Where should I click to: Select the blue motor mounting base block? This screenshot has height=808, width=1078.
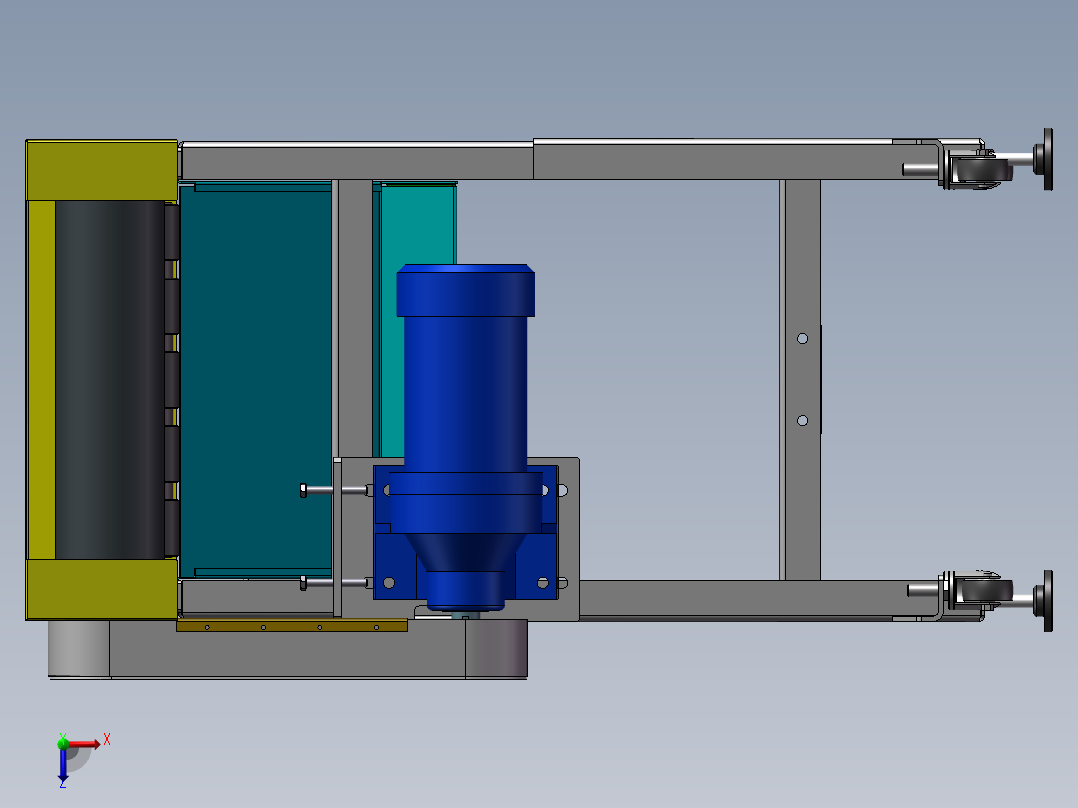(x=465, y=533)
